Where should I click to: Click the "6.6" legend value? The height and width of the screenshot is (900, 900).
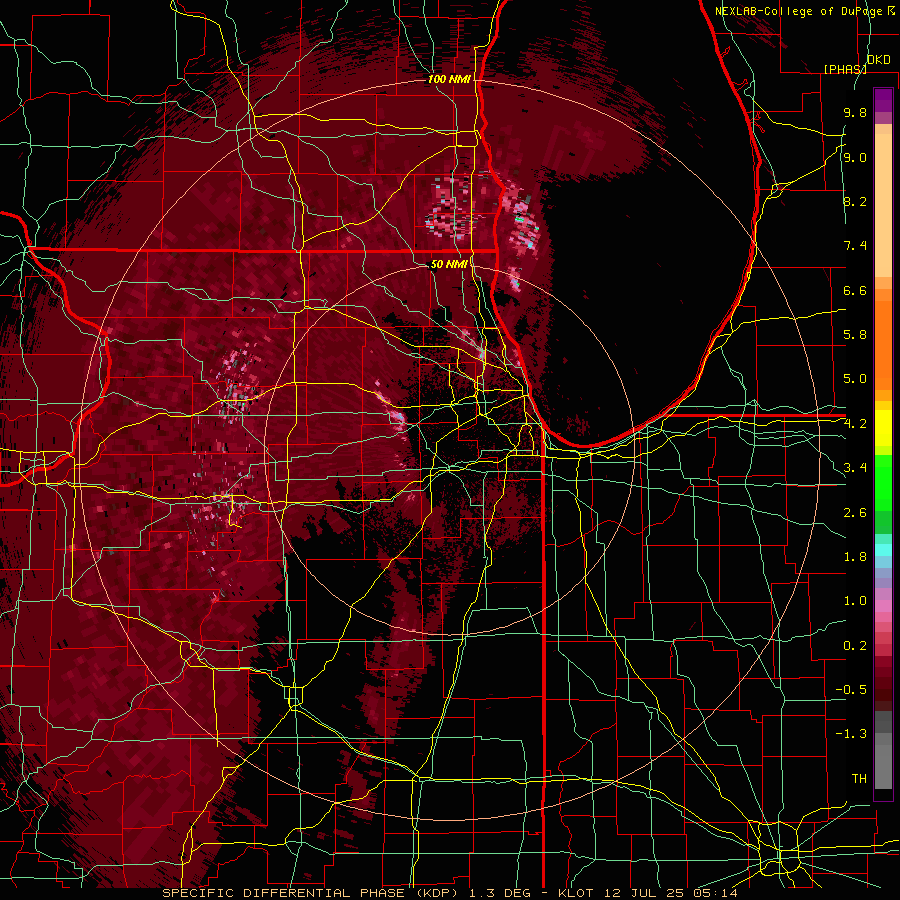click(855, 290)
